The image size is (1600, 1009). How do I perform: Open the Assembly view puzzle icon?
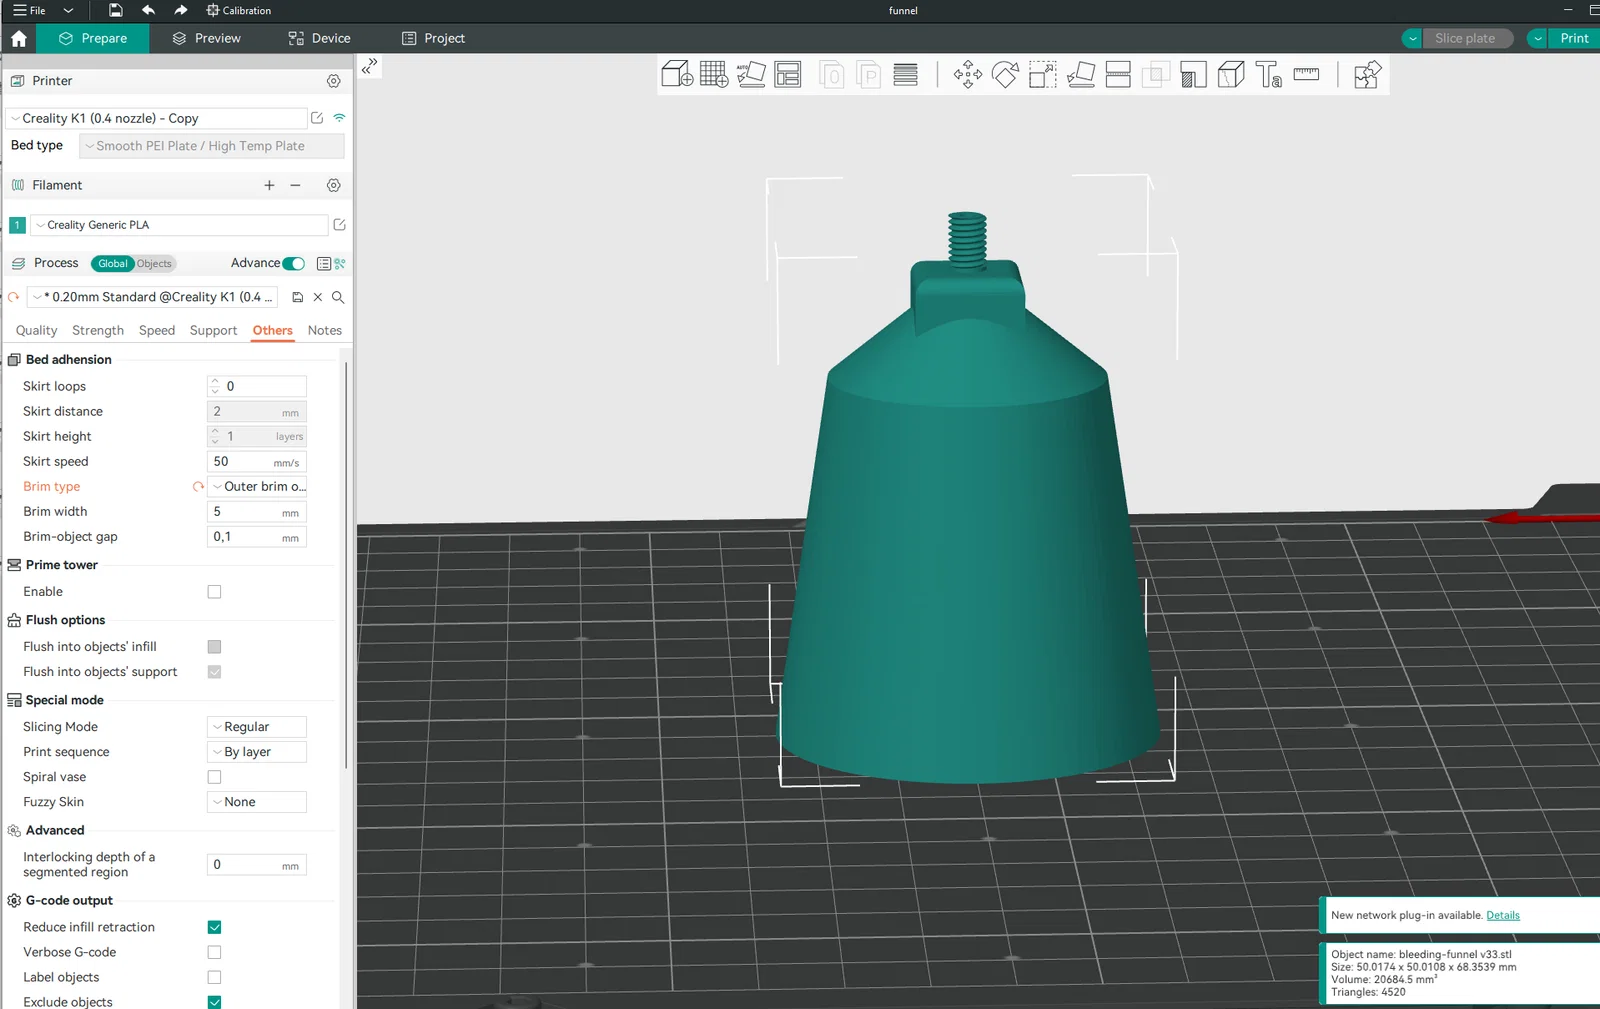pyautogui.click(x=1367, y=74)
